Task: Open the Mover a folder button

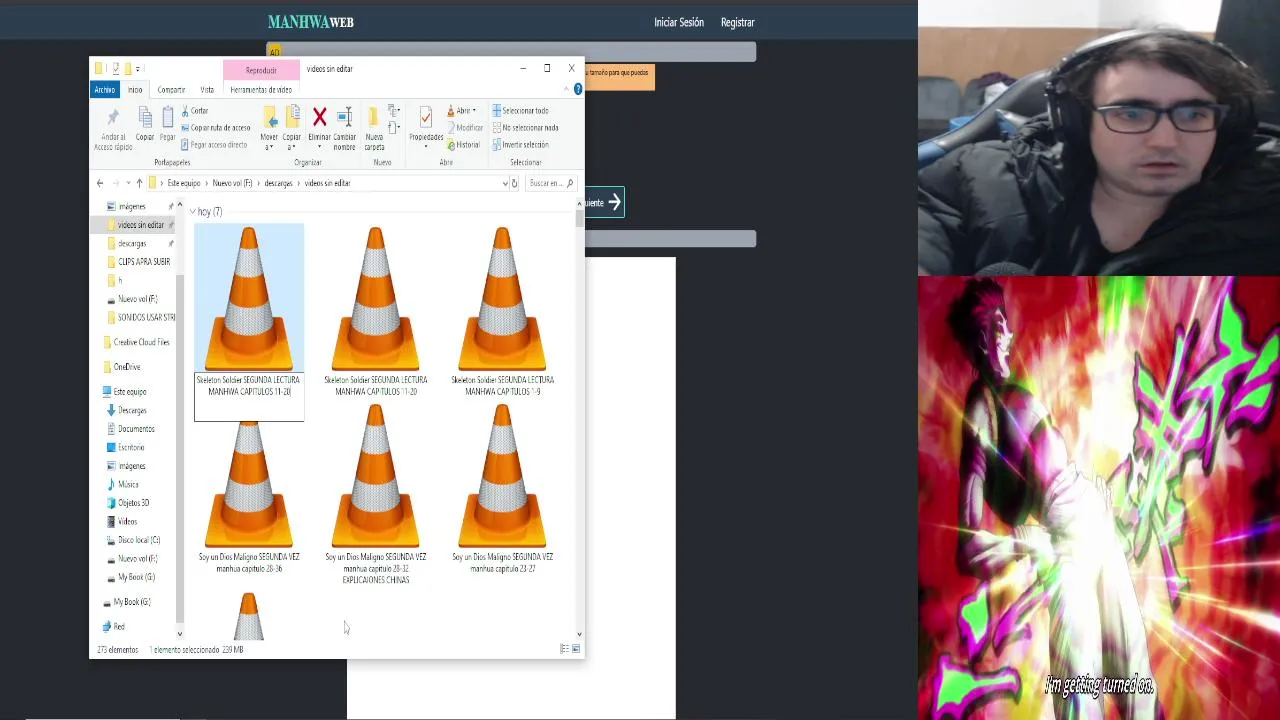Action: (x=269, y=128)
